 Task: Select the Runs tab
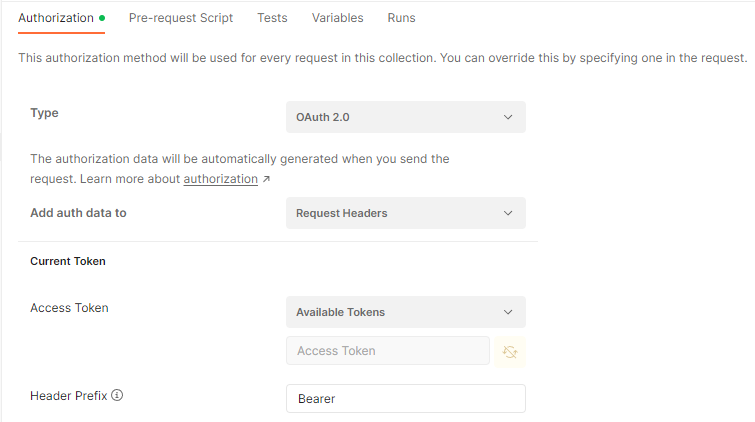coord(401,18)
